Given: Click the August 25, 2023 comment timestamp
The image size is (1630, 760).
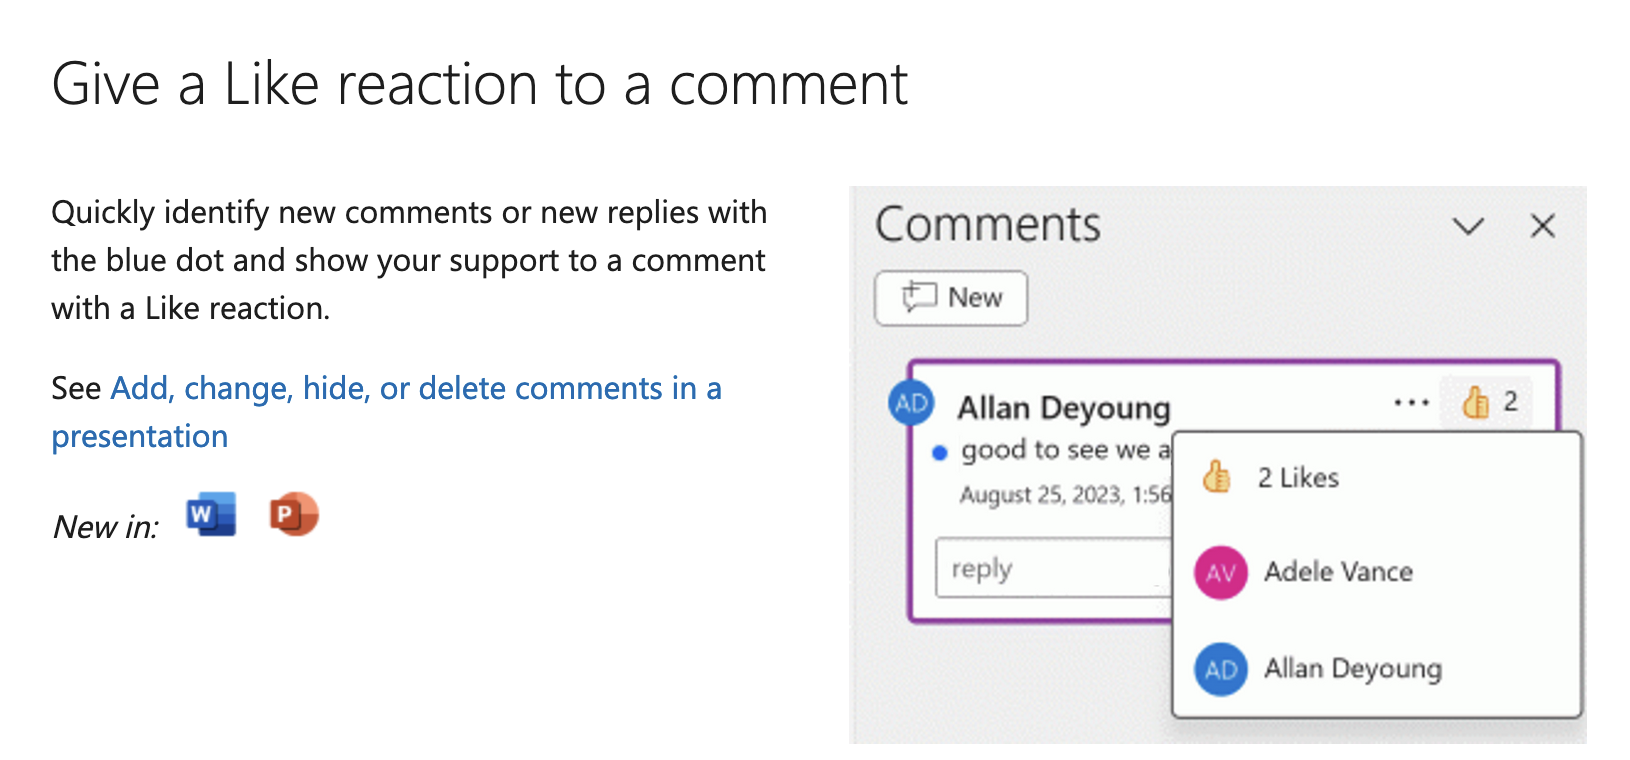Looking at the screenshot, I should pyautogui.click(x=1064, y=495).
